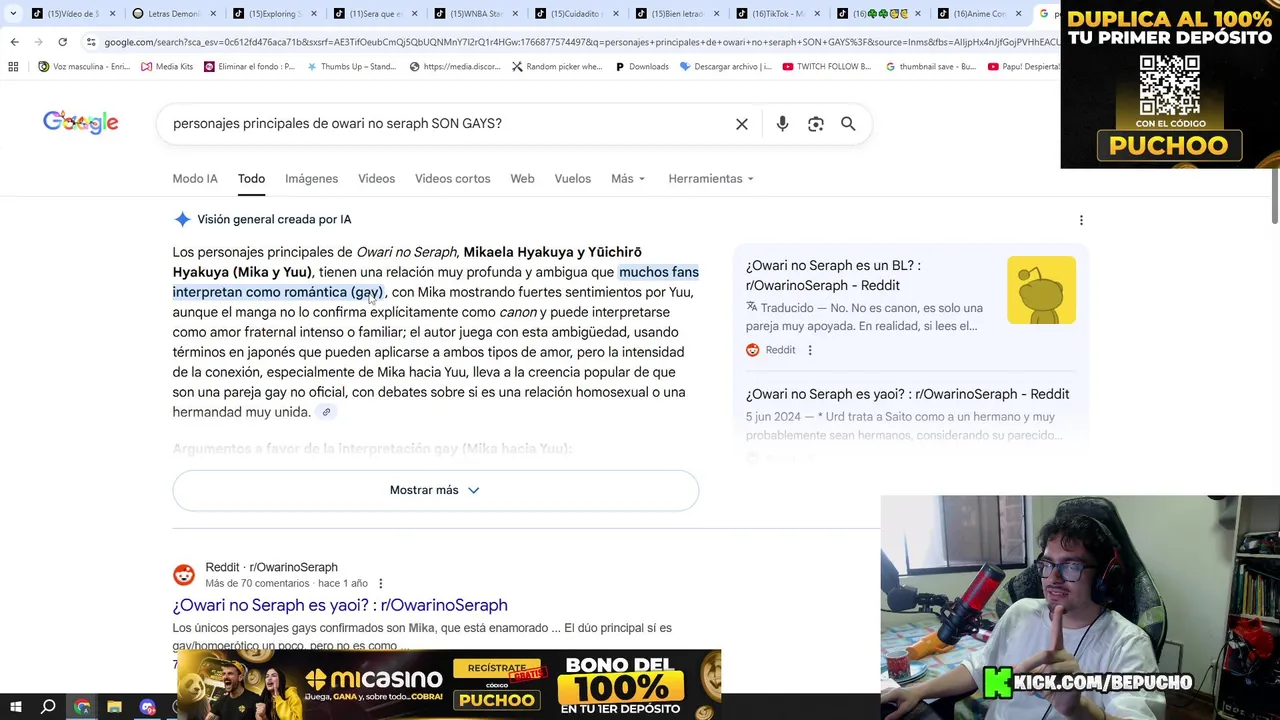This screenshot has width=1280, height=720.
Task: Open Windows taskbar search
Action: (48, 707)
